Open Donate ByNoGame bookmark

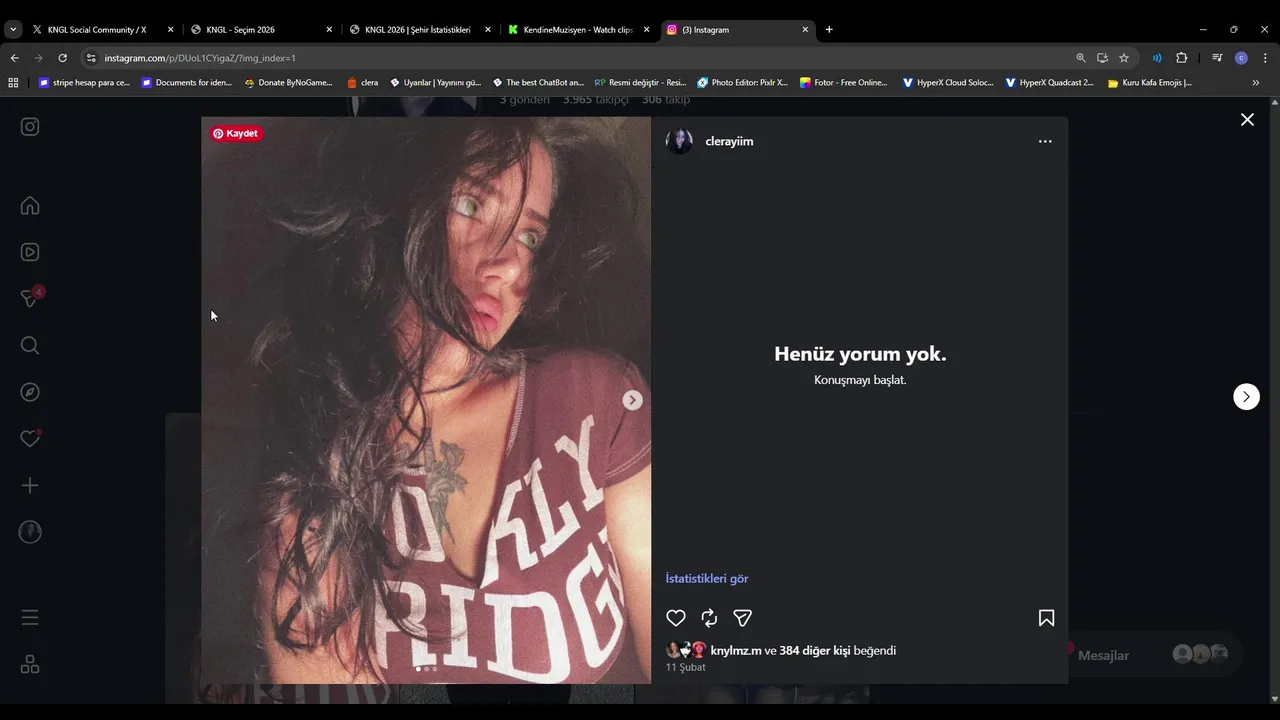(289, 83)
